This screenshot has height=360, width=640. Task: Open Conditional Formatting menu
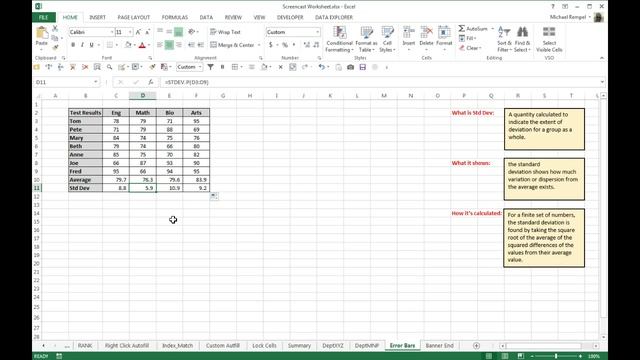[339, 39]
